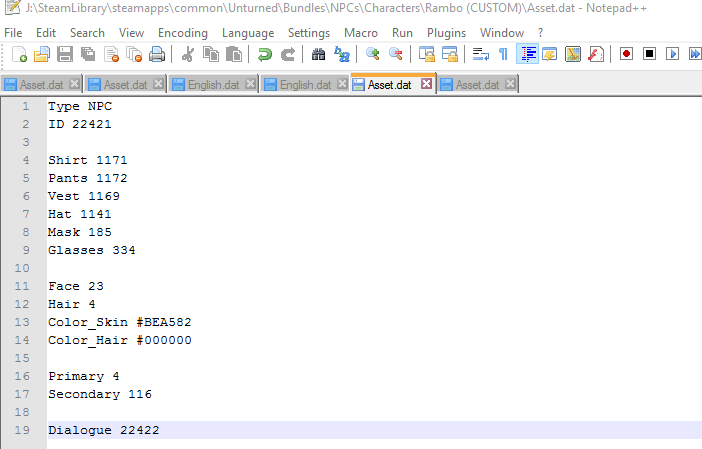
Task: Toggle word wrap toolbar icon
Action: click(480, 54)
